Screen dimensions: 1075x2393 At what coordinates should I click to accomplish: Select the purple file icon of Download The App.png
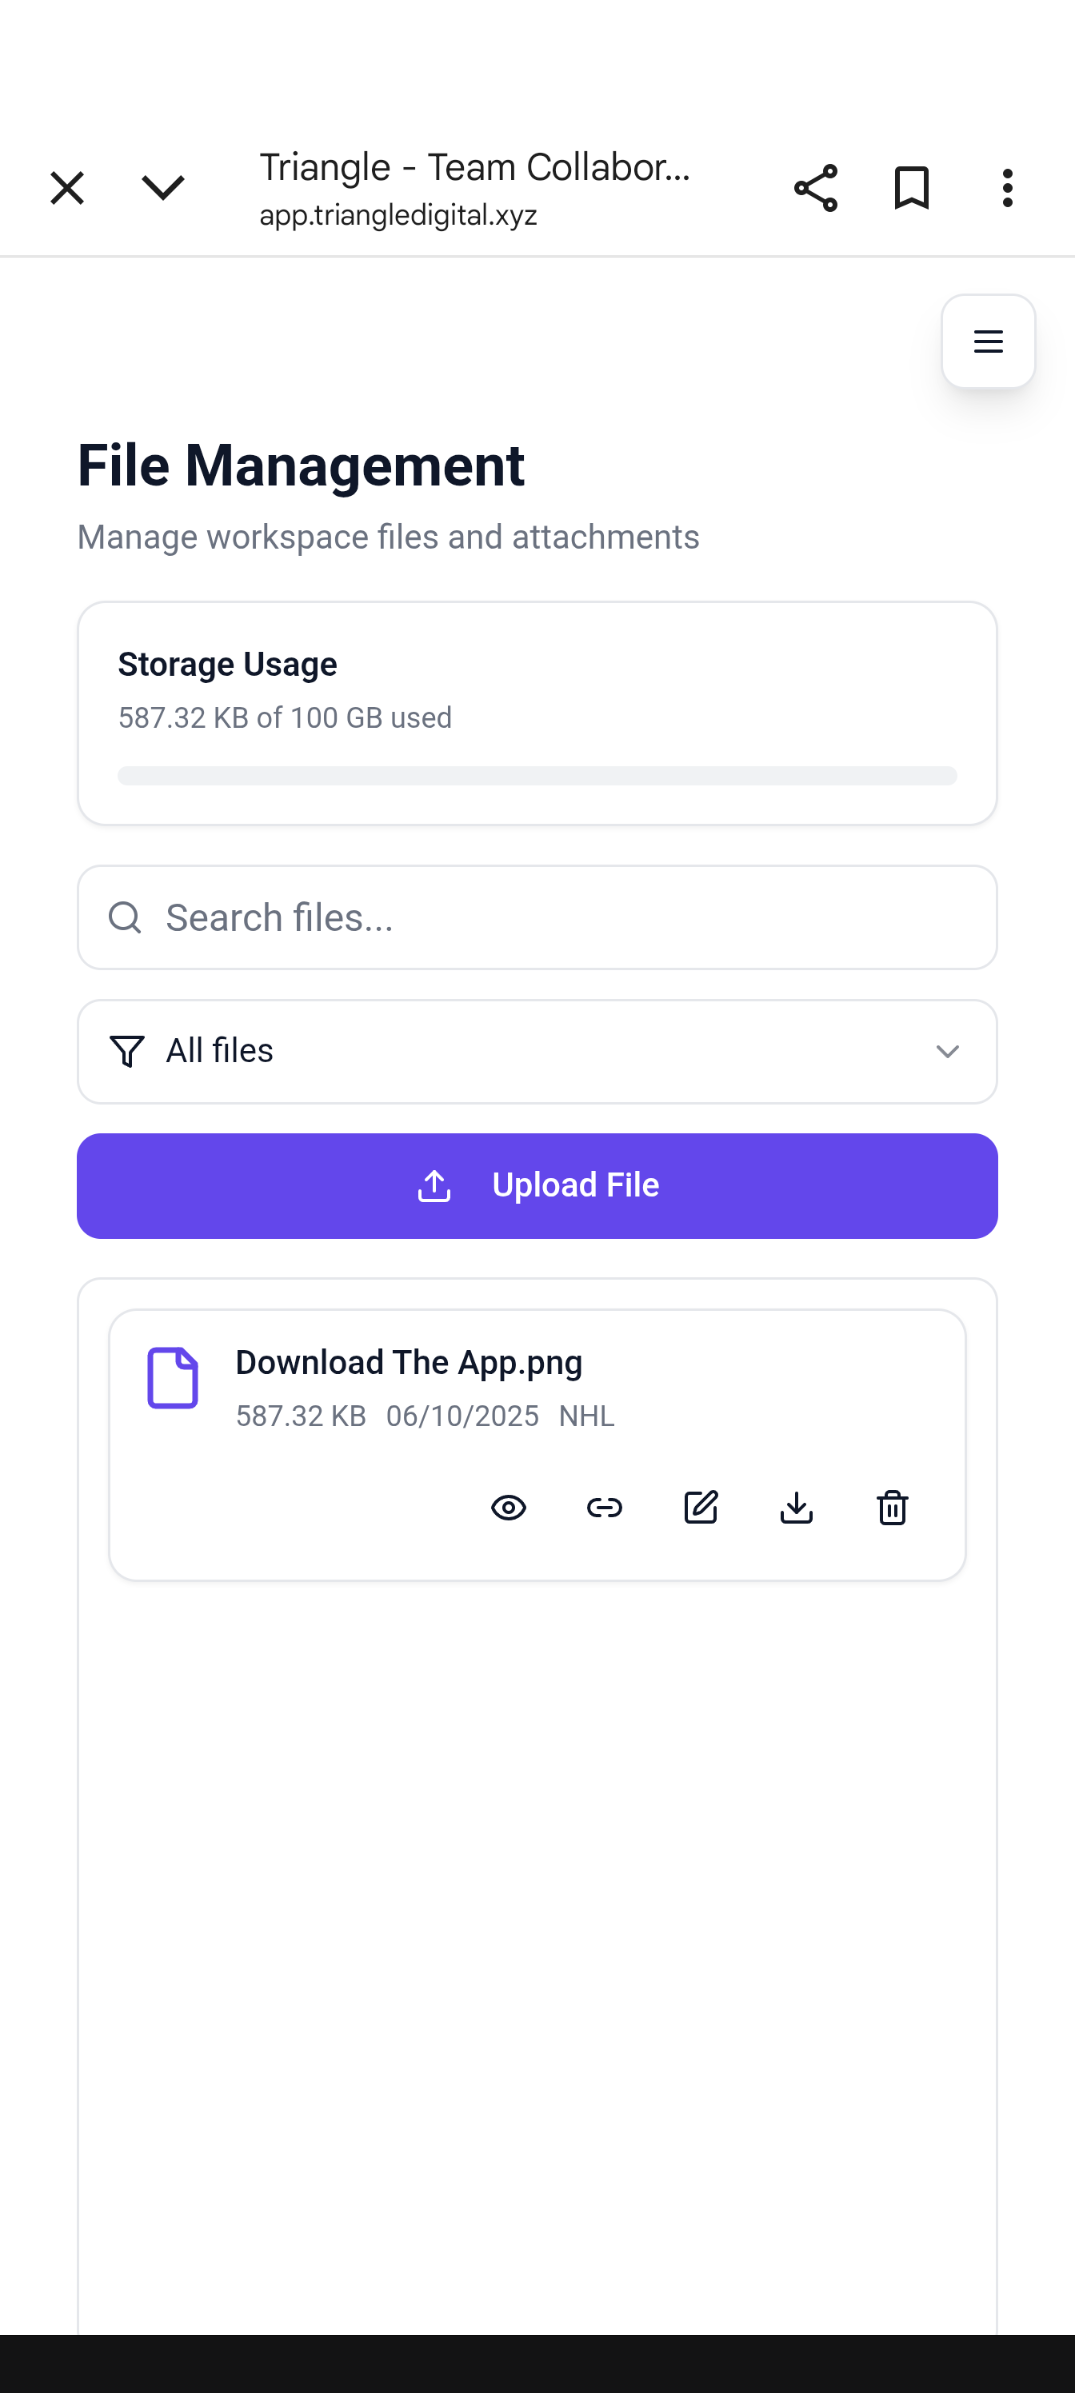tap(173, 1377)
